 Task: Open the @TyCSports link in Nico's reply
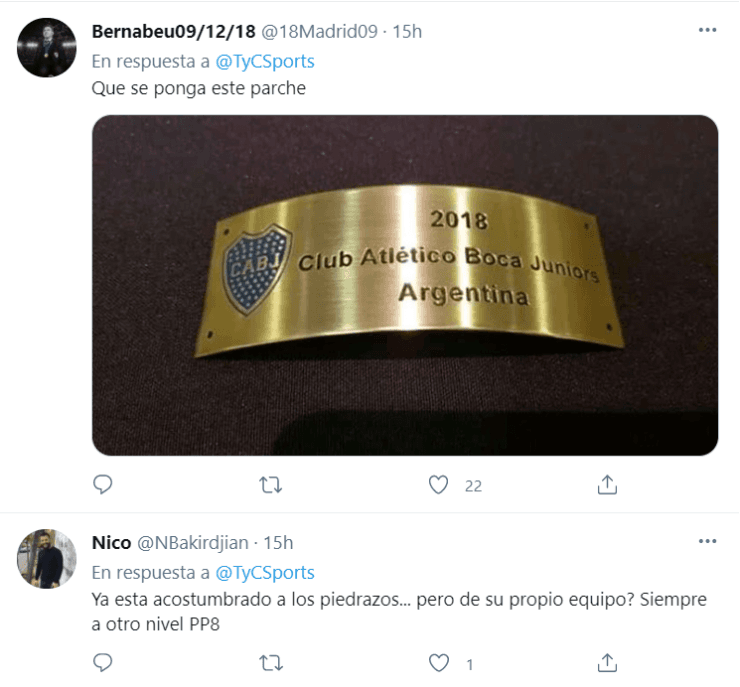[265, 572]
